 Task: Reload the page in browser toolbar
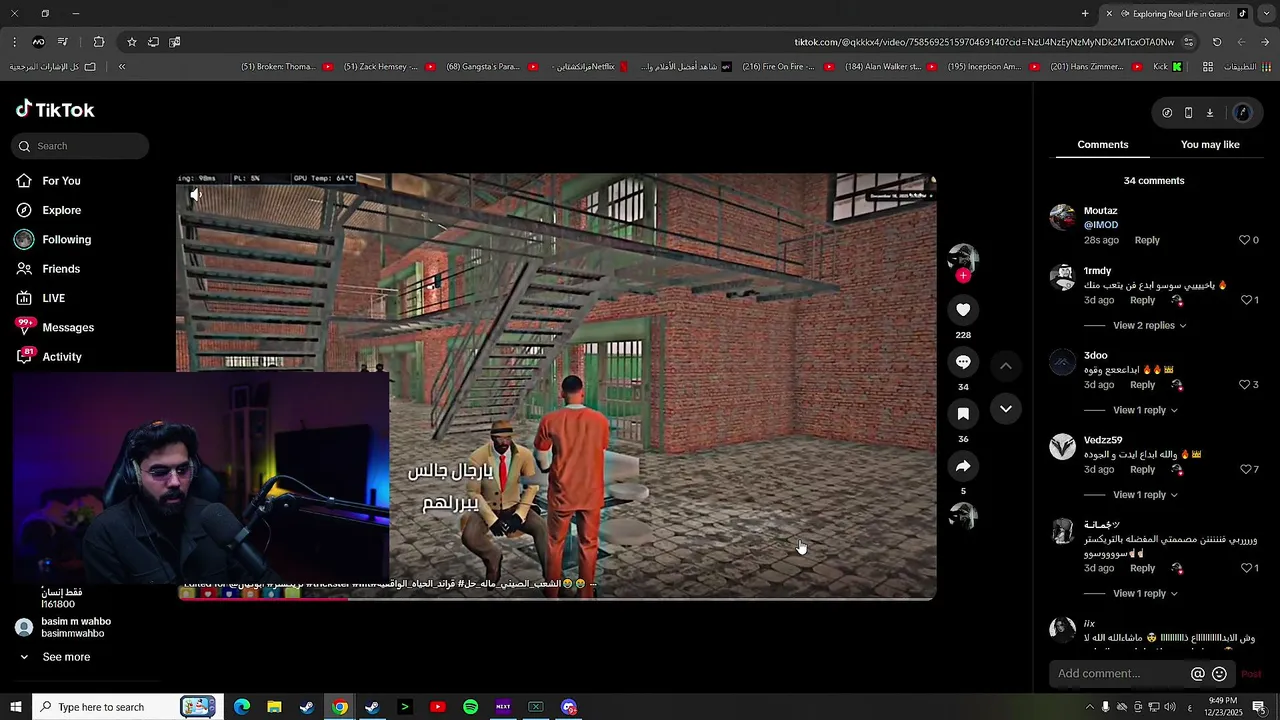coord(1216,42)
